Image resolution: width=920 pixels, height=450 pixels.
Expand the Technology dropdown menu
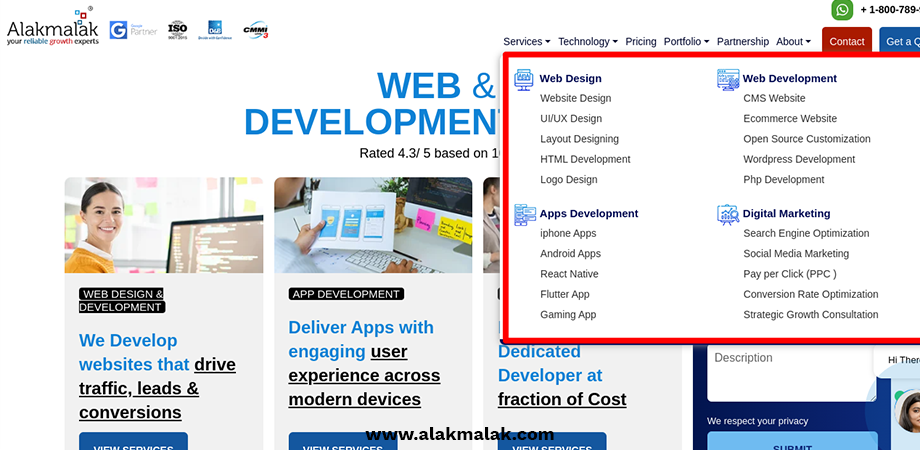pos(587,42)
